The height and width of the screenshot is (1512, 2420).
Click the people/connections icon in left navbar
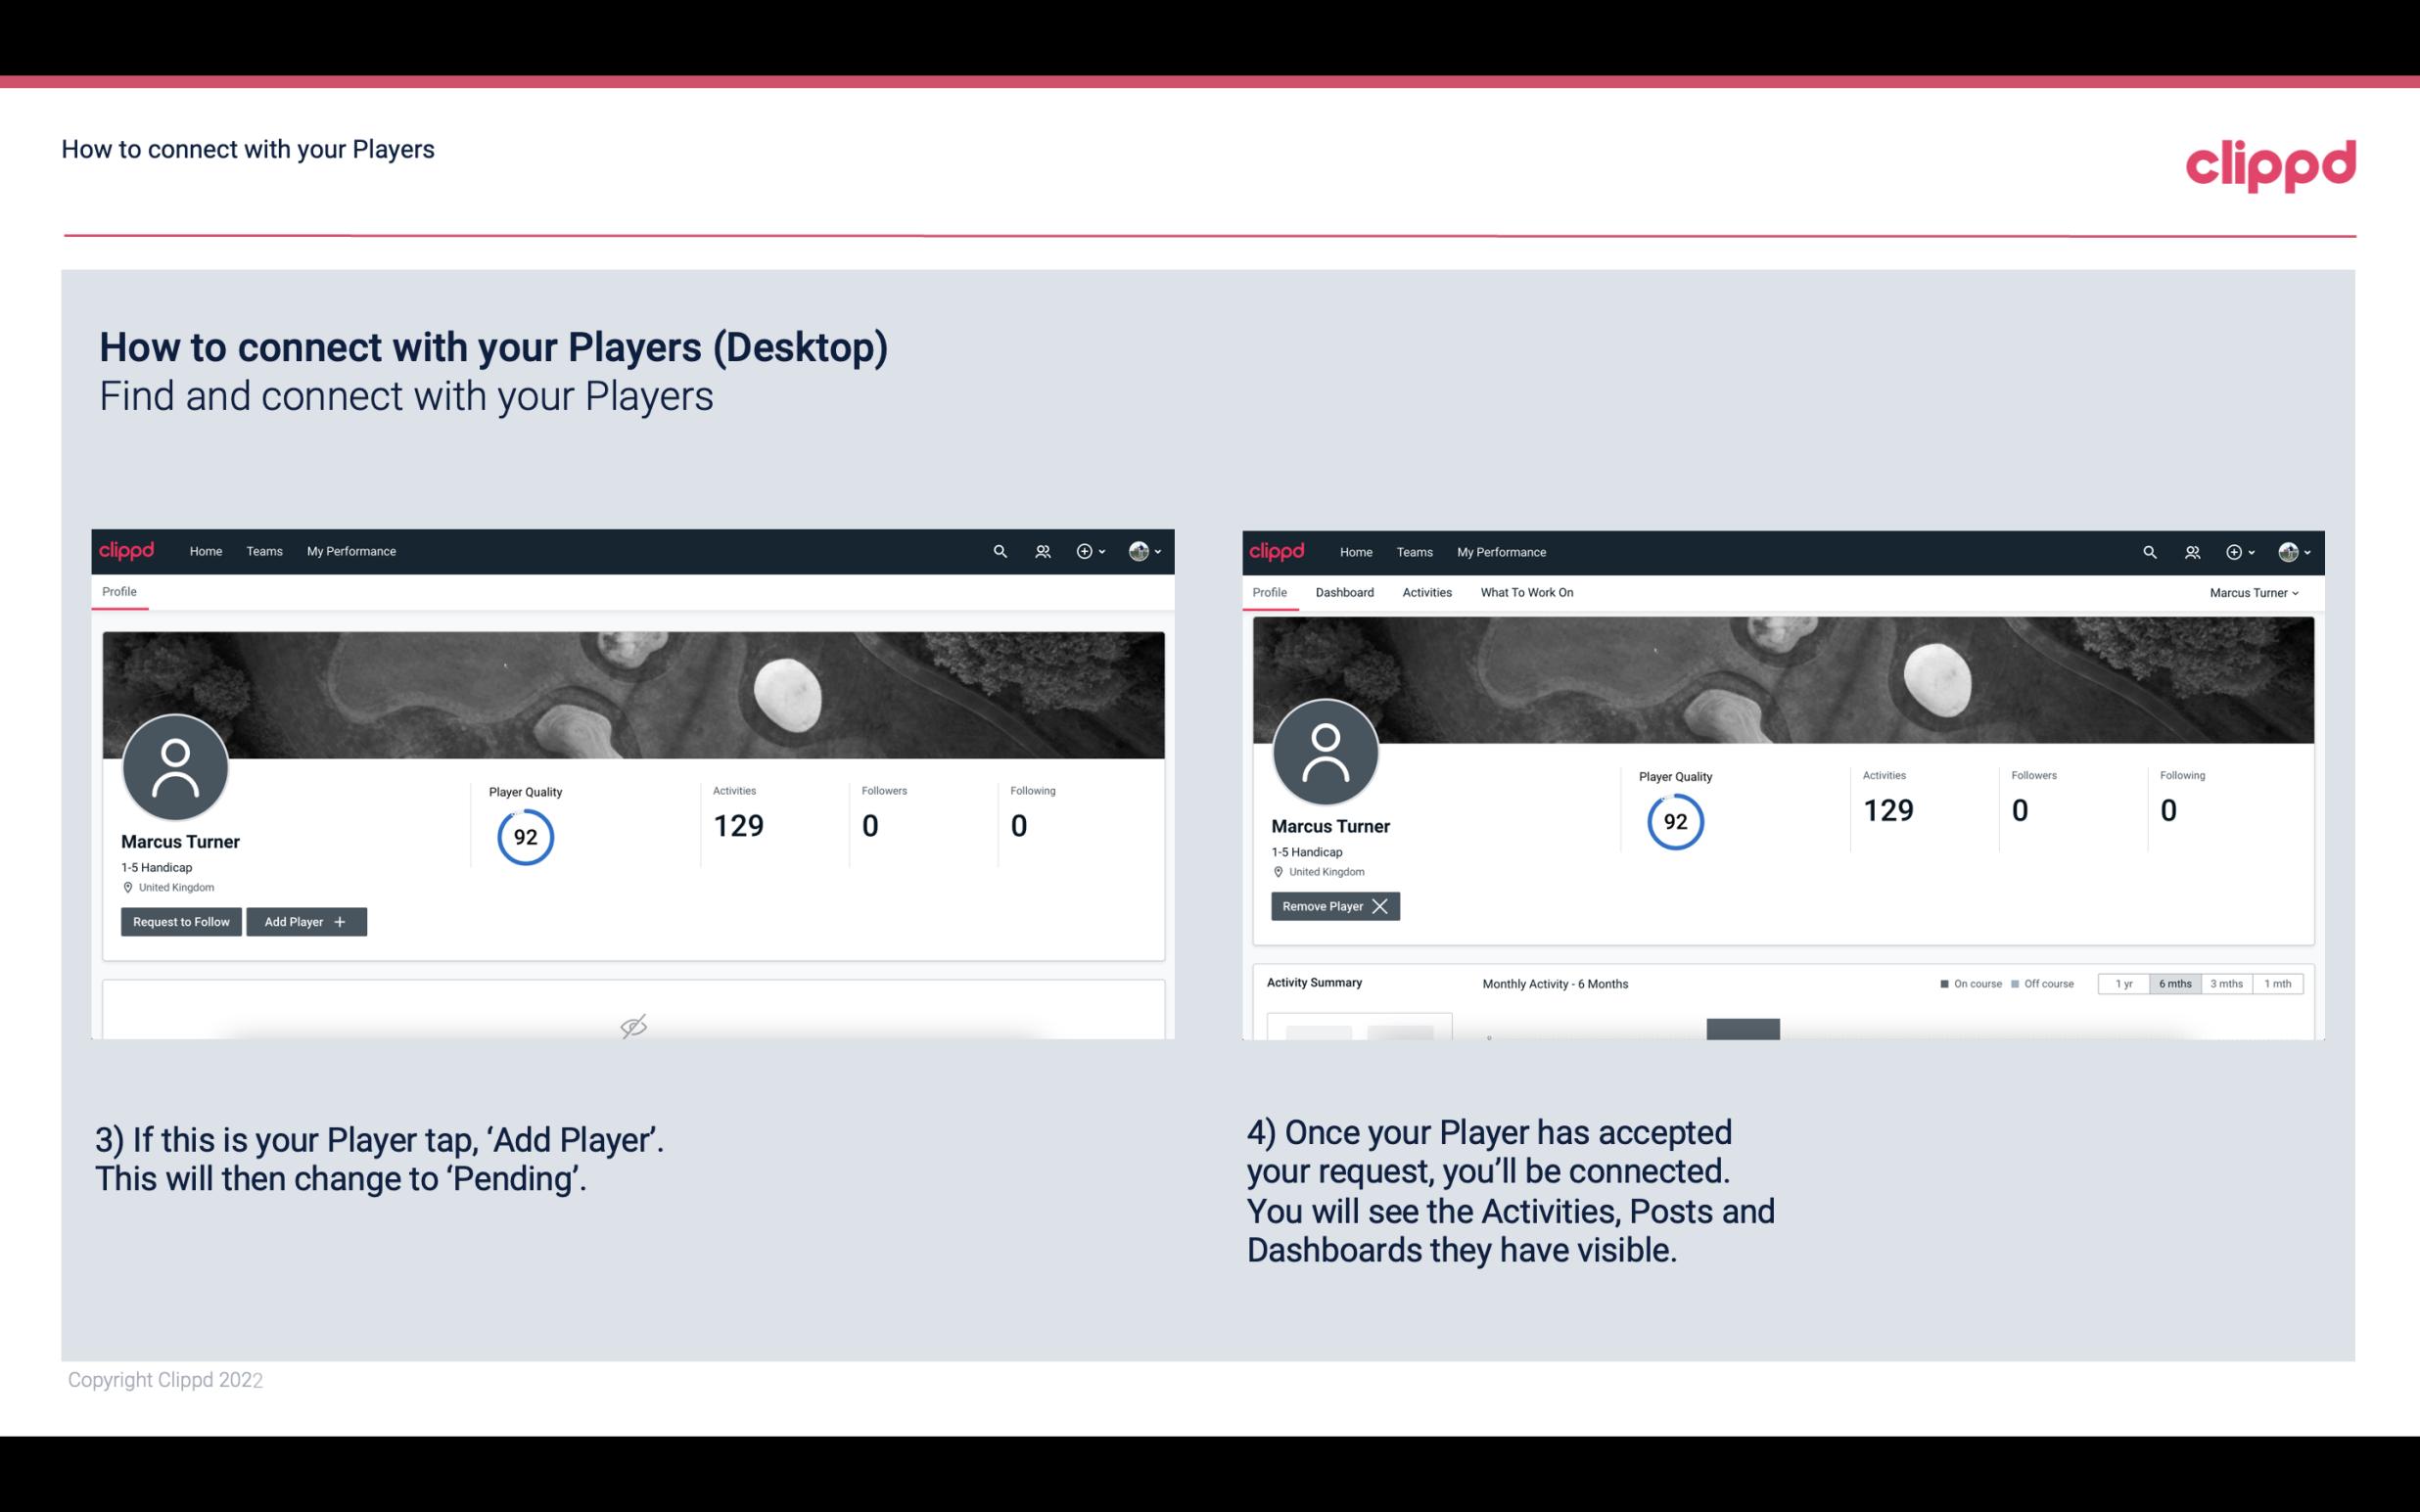pyautogui.click(x=1040, y=550)
